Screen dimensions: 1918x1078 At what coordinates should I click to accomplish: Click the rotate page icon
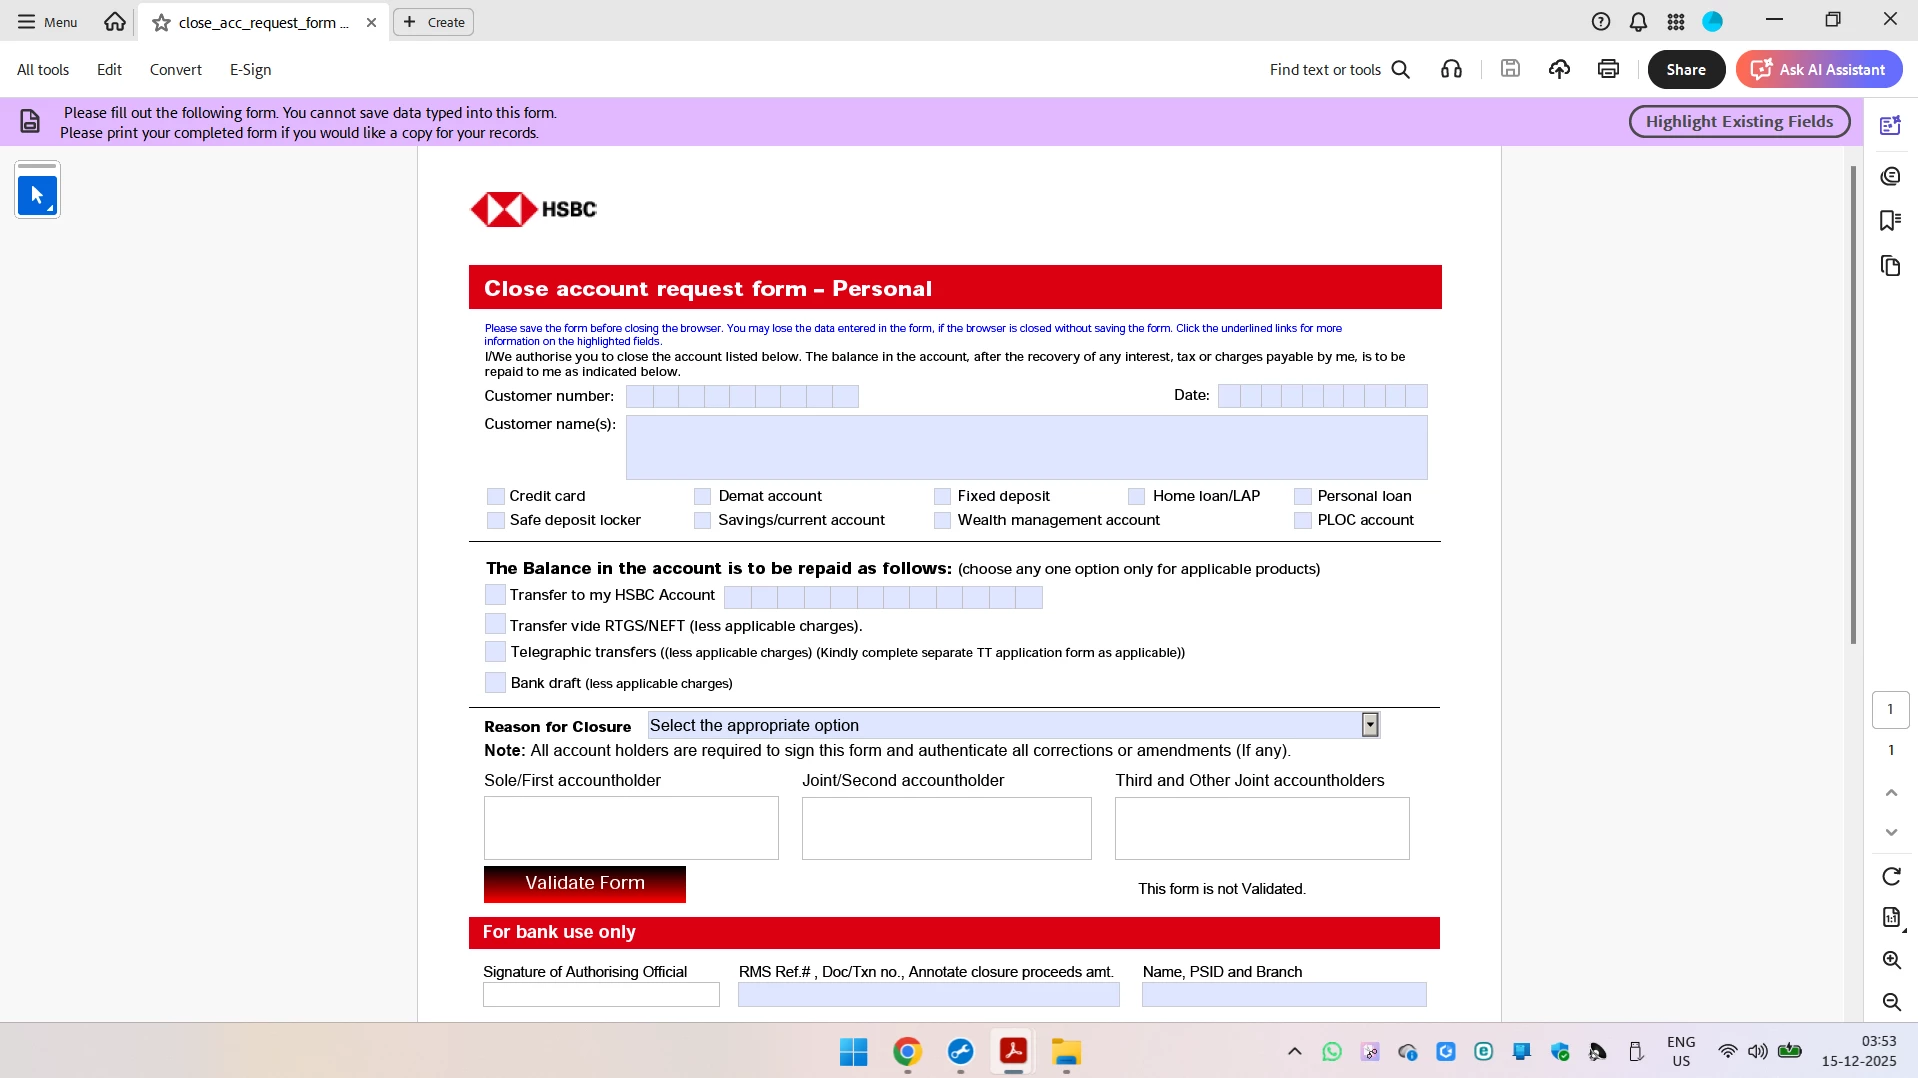pyautogui.click(x=1891, y=876)
